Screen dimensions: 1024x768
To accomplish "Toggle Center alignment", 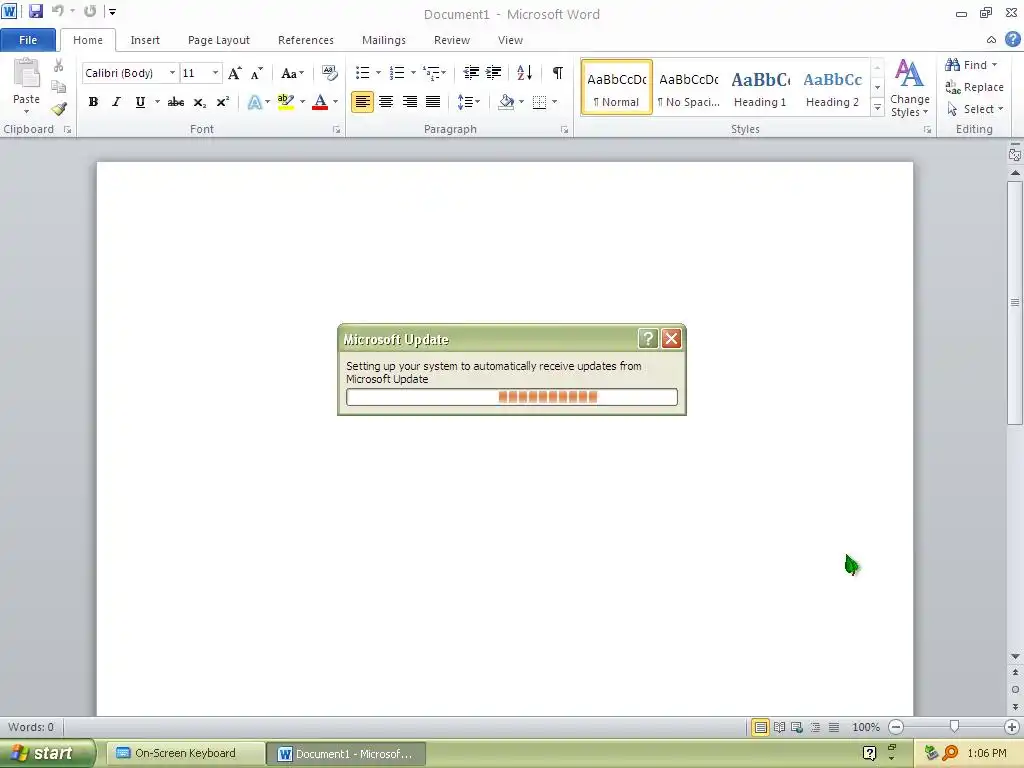I will coord(386,102).
